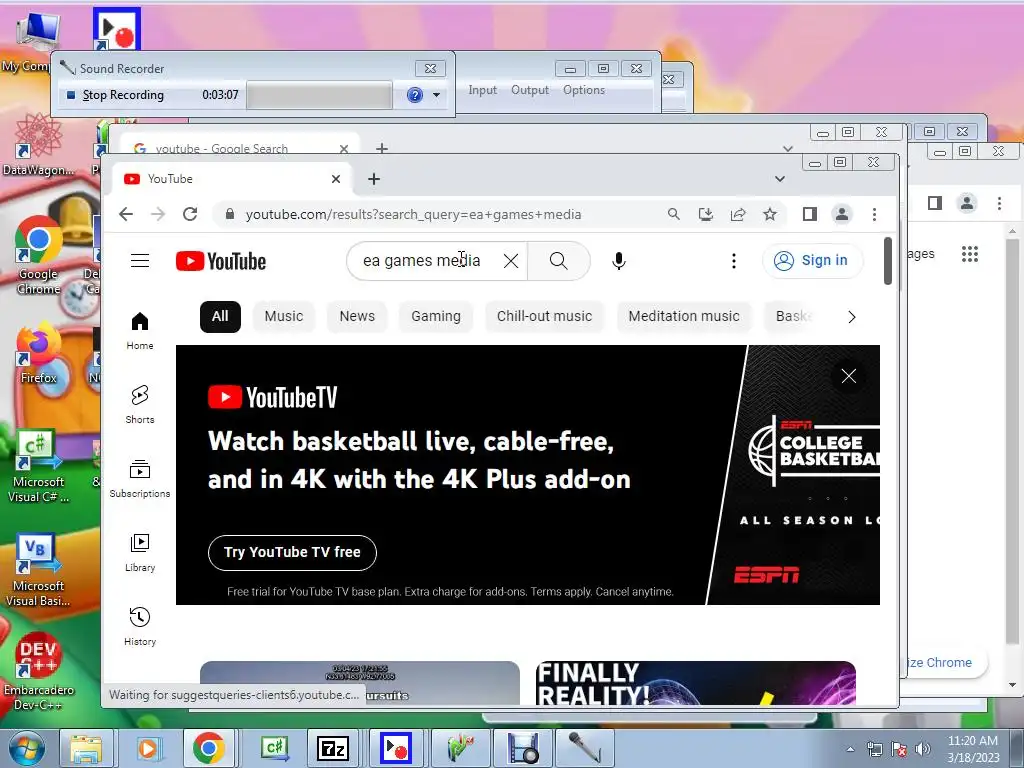Select the Music filter chip
Screen dimensions: 1024x768
pos(283,317)
